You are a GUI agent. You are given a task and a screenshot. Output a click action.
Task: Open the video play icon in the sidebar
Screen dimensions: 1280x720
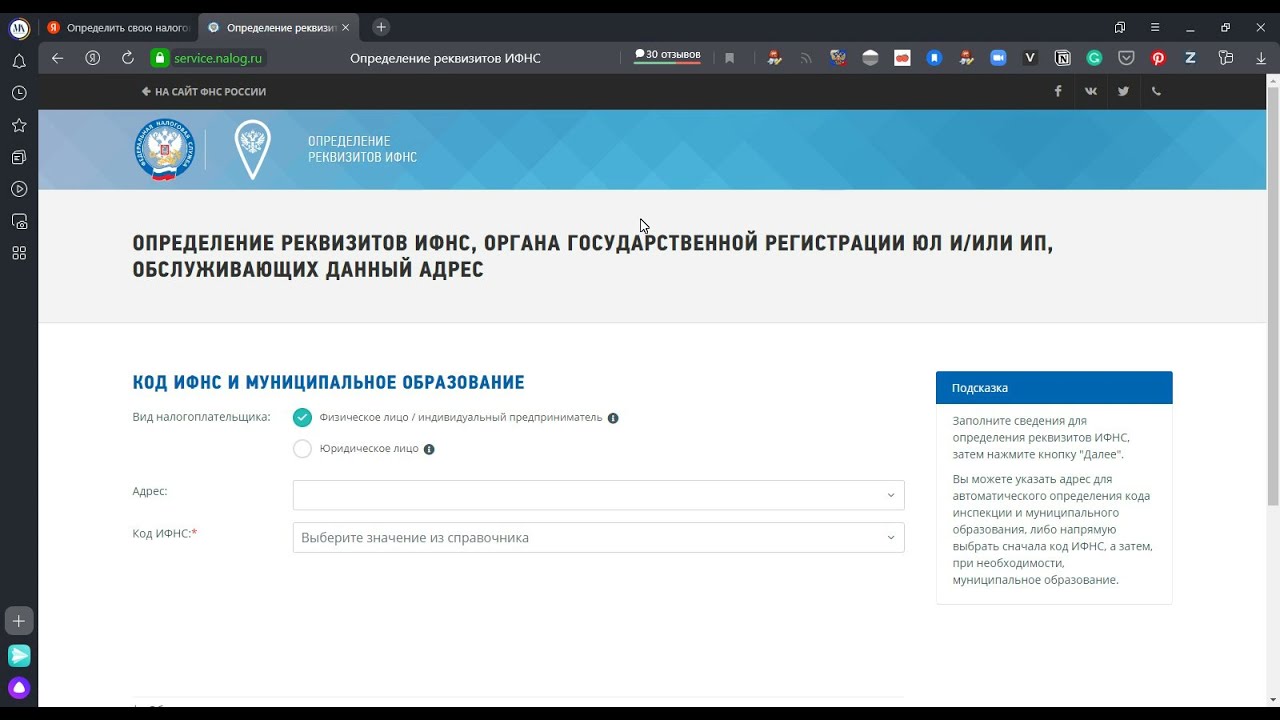[19, 189]
